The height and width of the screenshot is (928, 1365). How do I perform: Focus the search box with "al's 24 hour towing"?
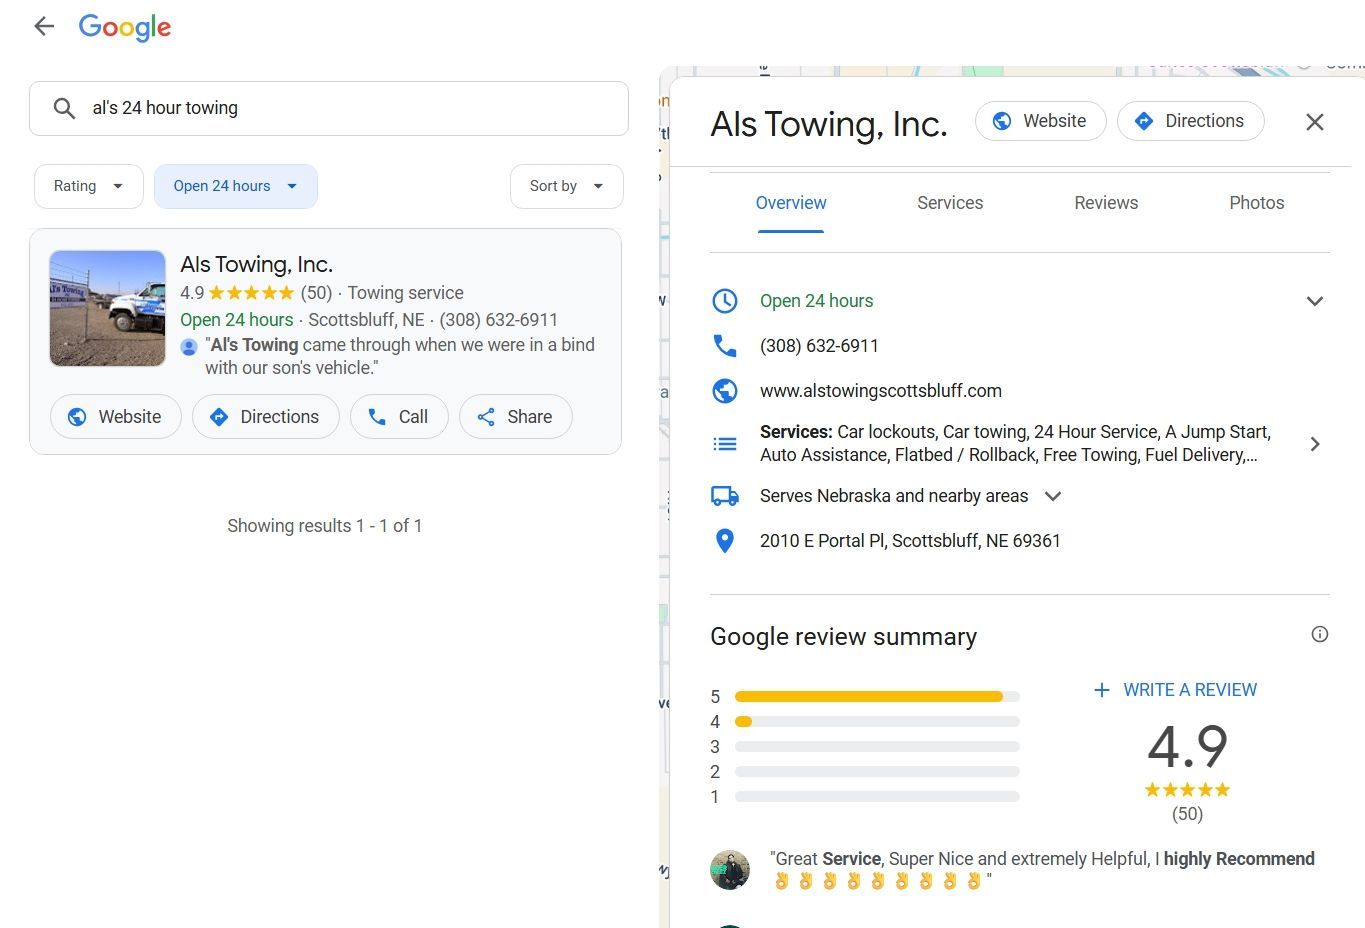pos(329,108)
